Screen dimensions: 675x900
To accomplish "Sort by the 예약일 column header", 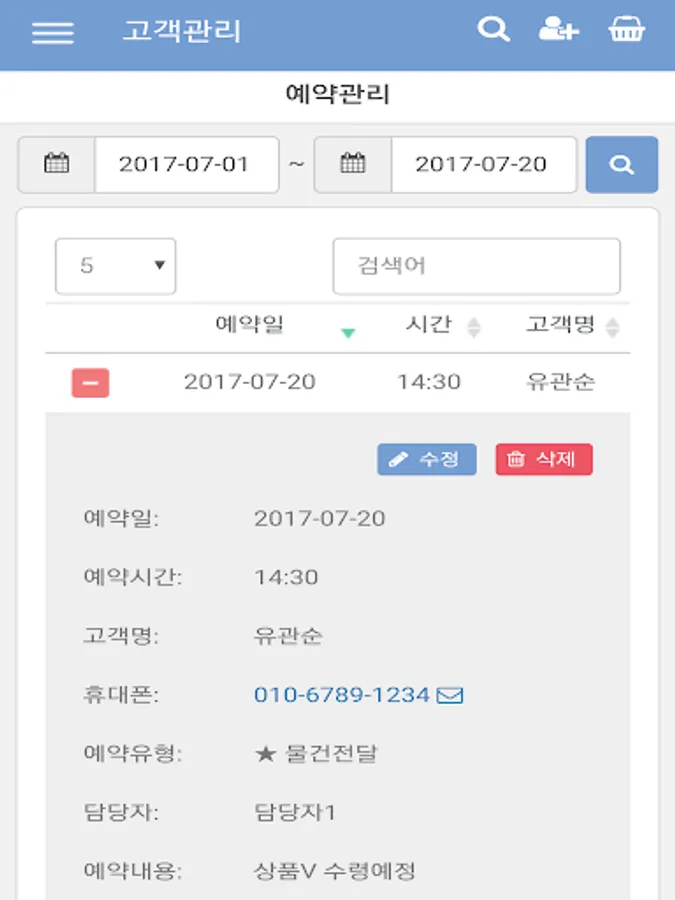I will coord(250,325).
